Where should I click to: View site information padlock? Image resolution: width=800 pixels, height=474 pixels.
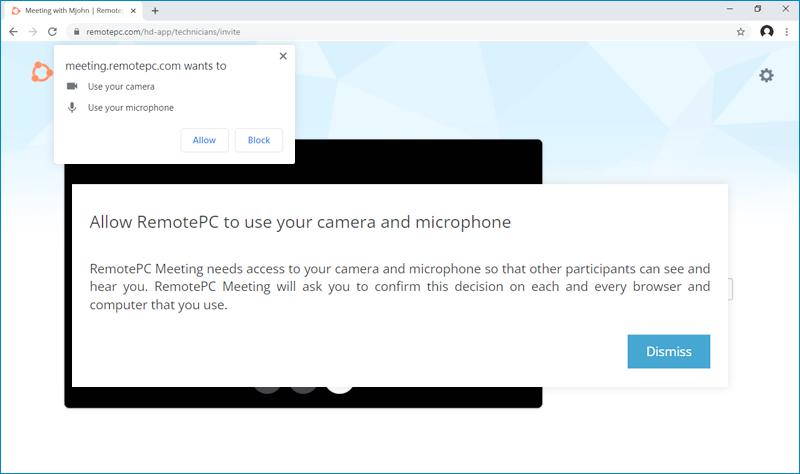click(77, 32)
